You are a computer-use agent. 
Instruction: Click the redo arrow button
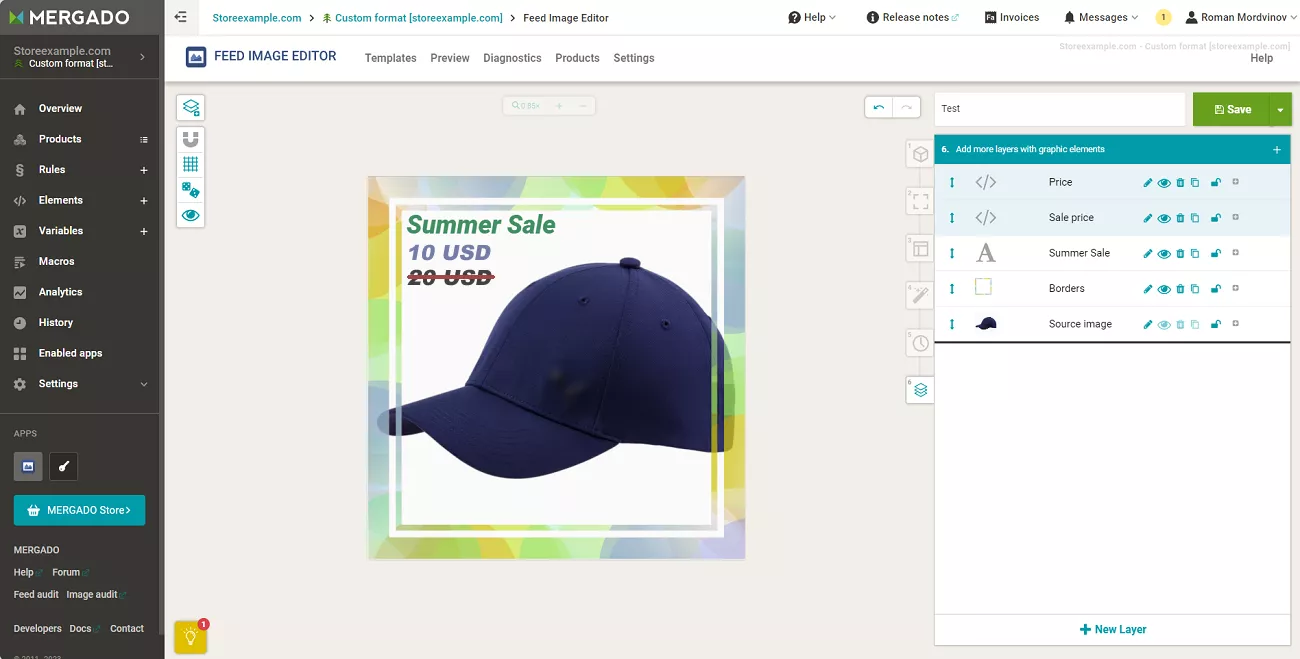(x=906, y=107)
